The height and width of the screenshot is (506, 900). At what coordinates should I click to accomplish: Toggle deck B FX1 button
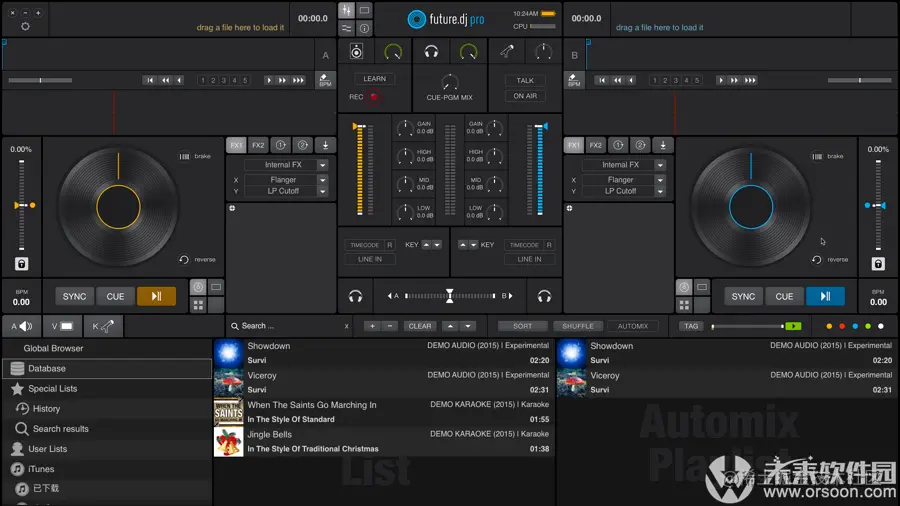(x=573, y=145)
